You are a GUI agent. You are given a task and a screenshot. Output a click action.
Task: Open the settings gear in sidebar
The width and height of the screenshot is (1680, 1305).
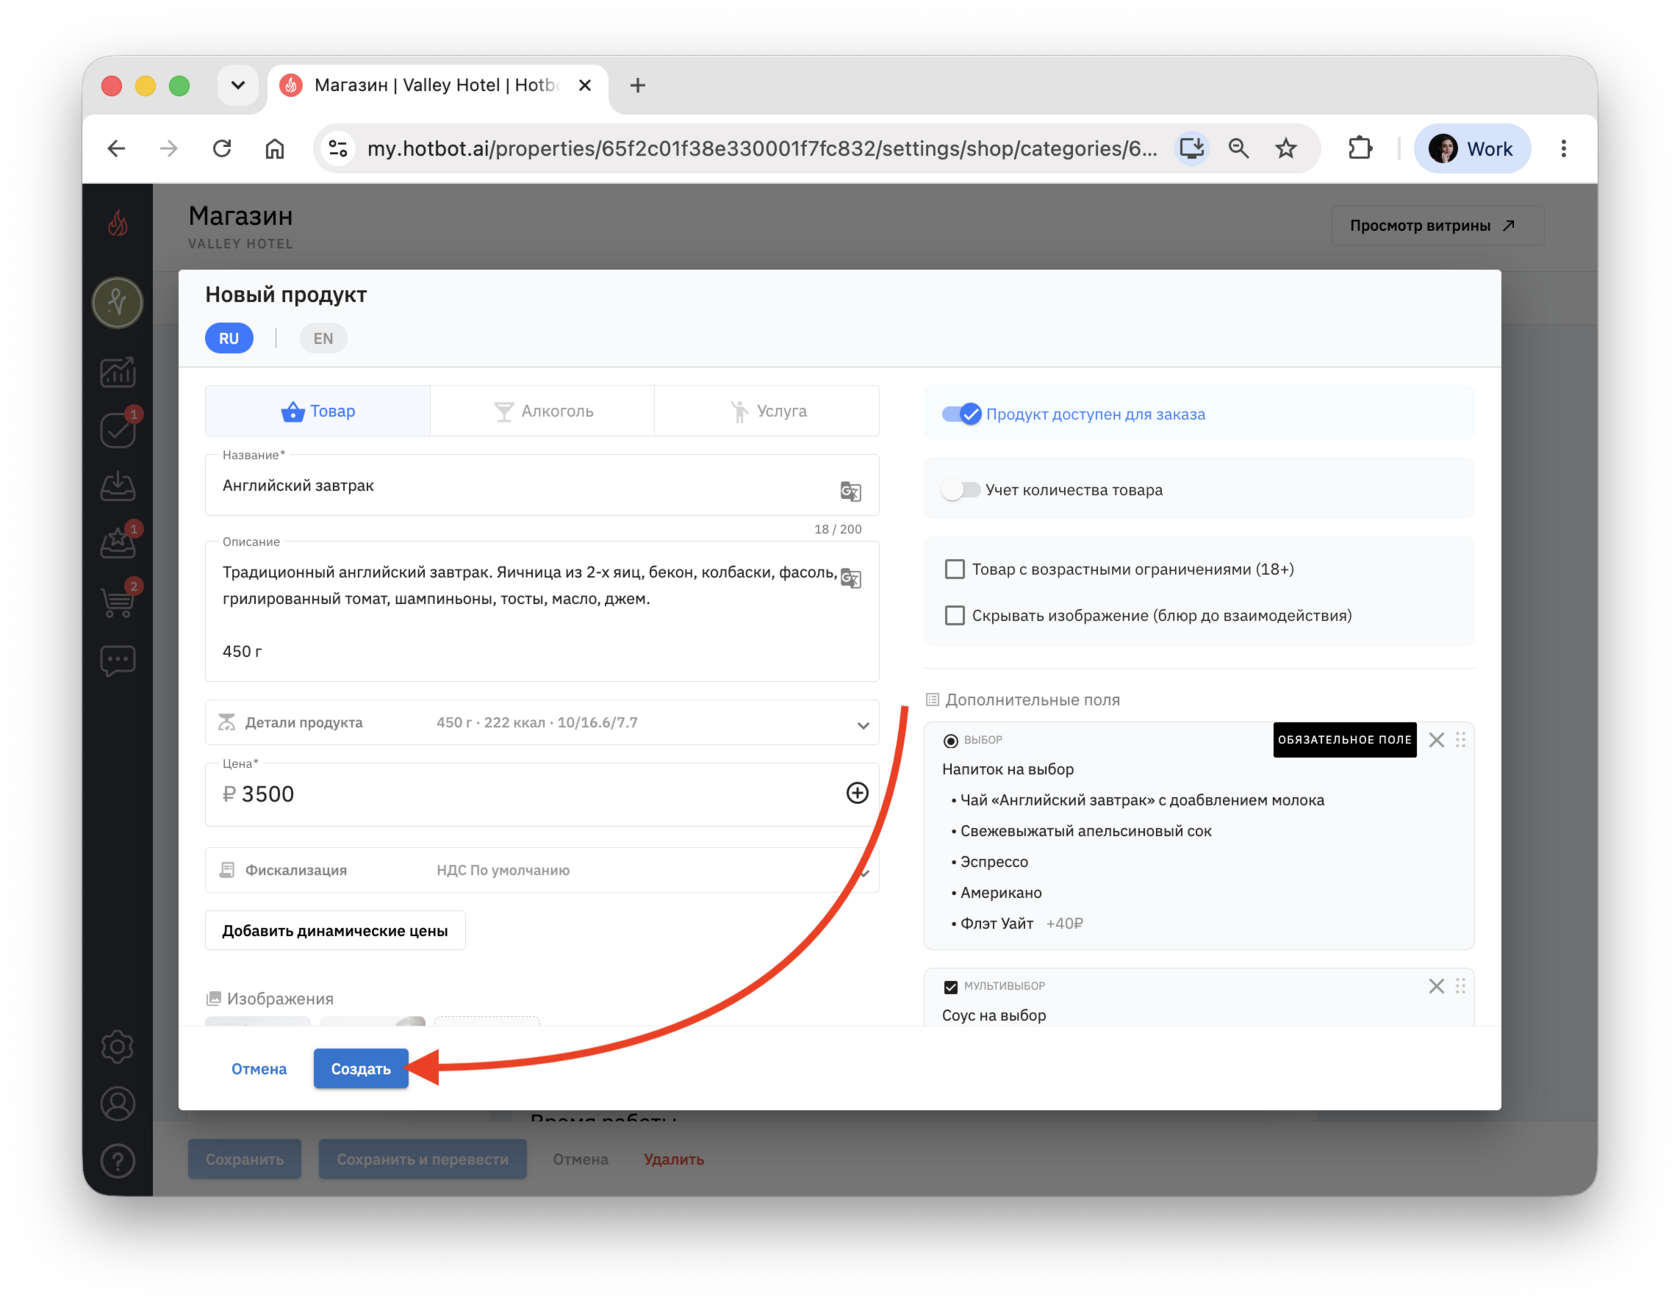coord(118,1046)
